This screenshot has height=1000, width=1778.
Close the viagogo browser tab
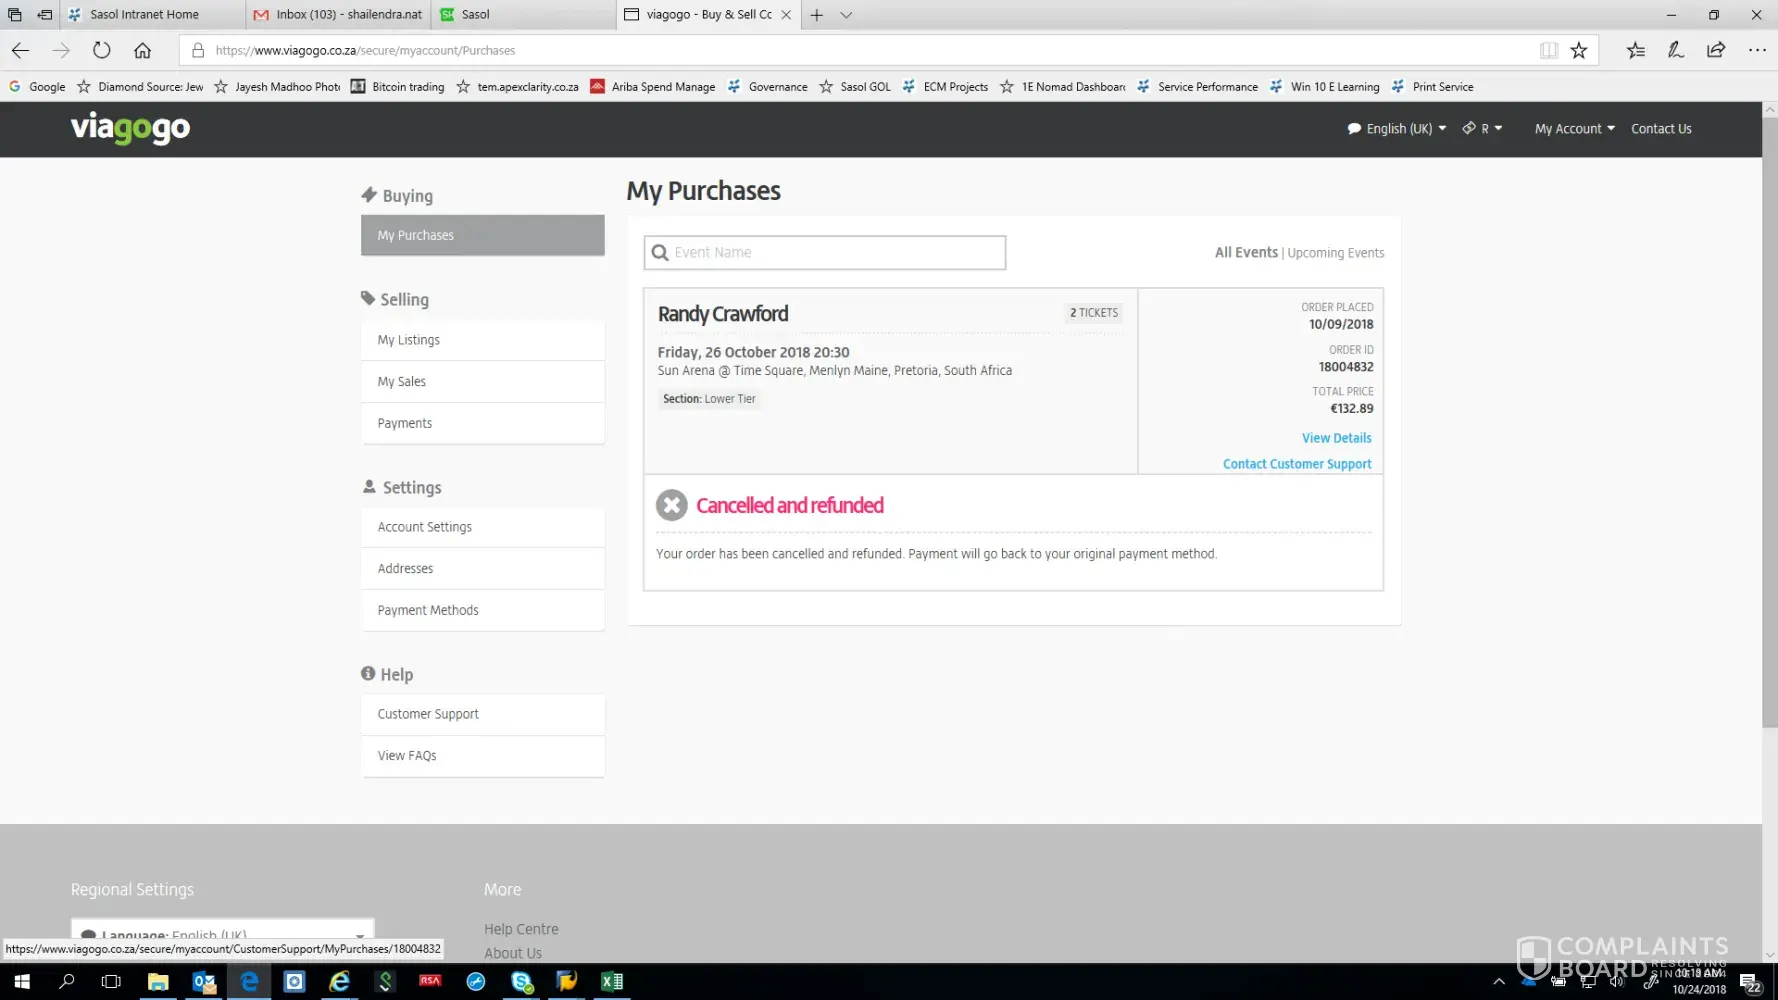(x=786, y=15)
